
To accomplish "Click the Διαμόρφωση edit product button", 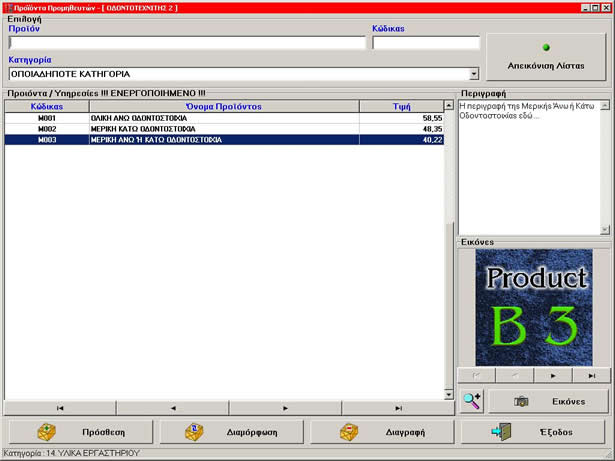I will [231, 432].
